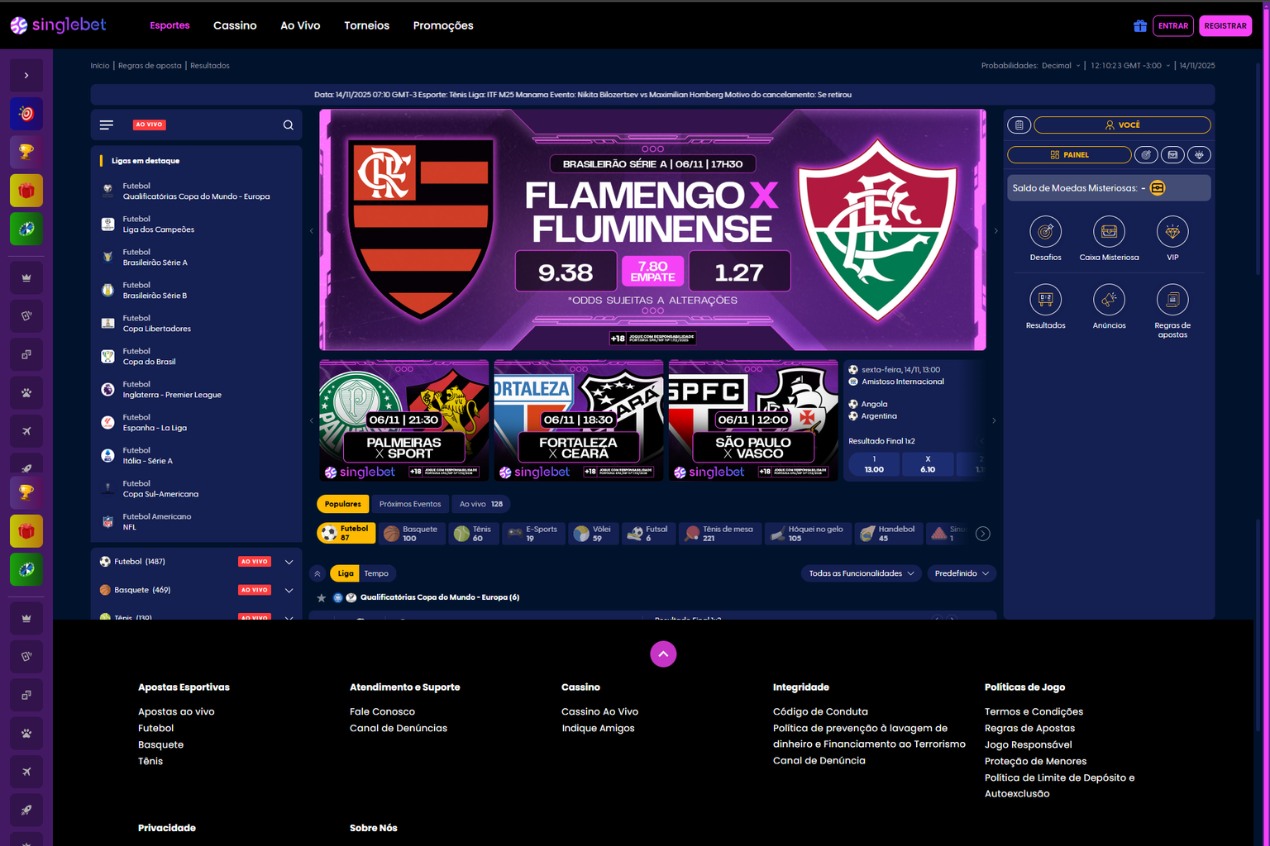Switch to the Próximos Eventos tab
Screen dimensions: 1270x846
[x=410, y=504]
